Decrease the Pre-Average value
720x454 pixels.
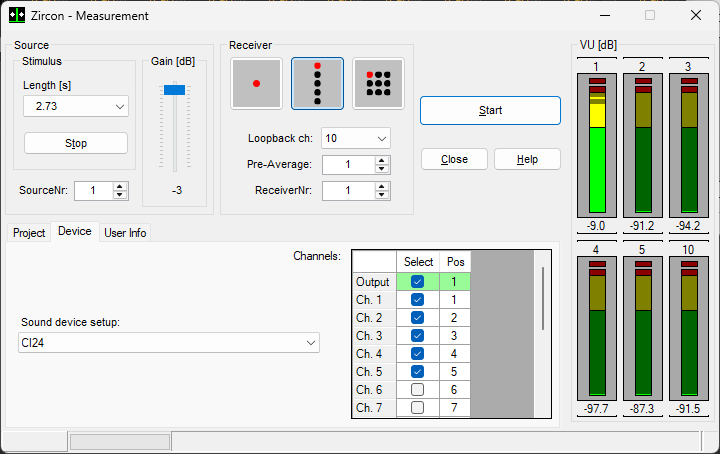[382, 168]
